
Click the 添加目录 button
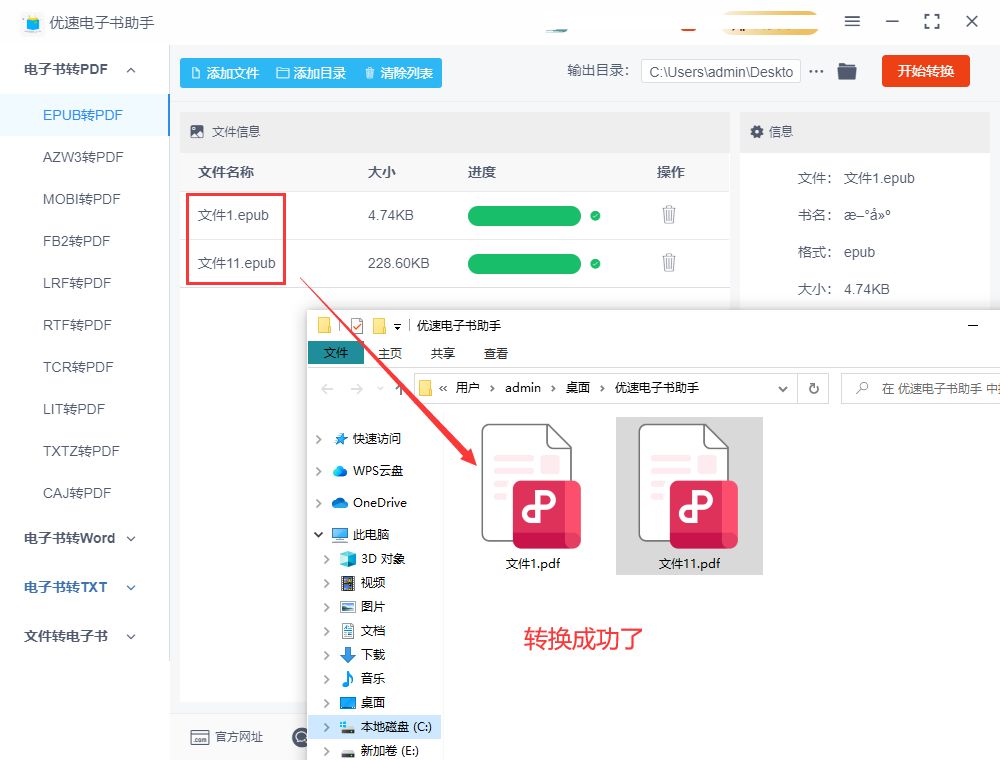(x=311, y=73)
